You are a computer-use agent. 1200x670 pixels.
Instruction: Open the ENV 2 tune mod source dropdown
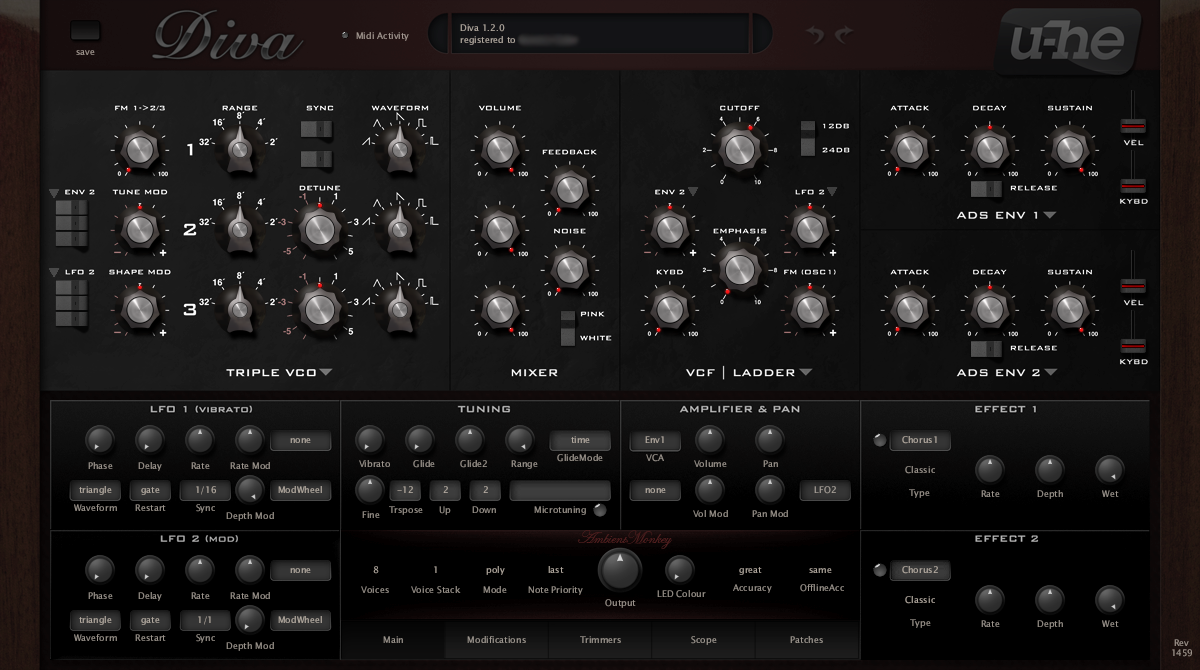(x=54, y=192)
